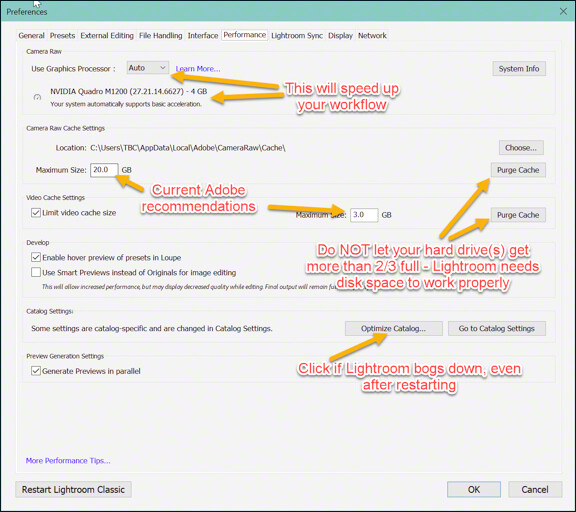Go to the File Handling tab

(x=161, y=36)
